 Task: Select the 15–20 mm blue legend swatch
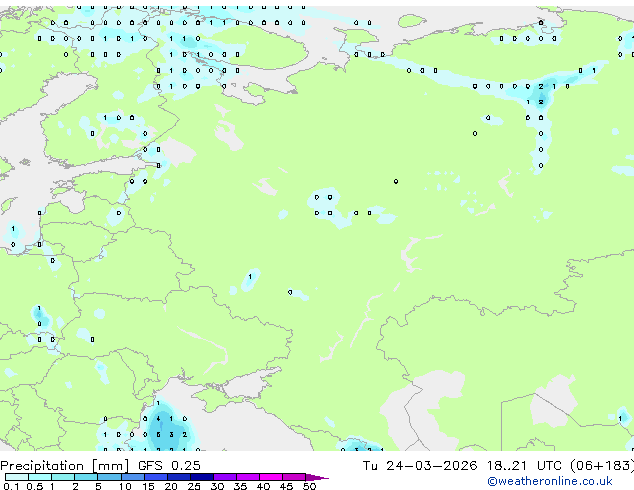point(155,477)
